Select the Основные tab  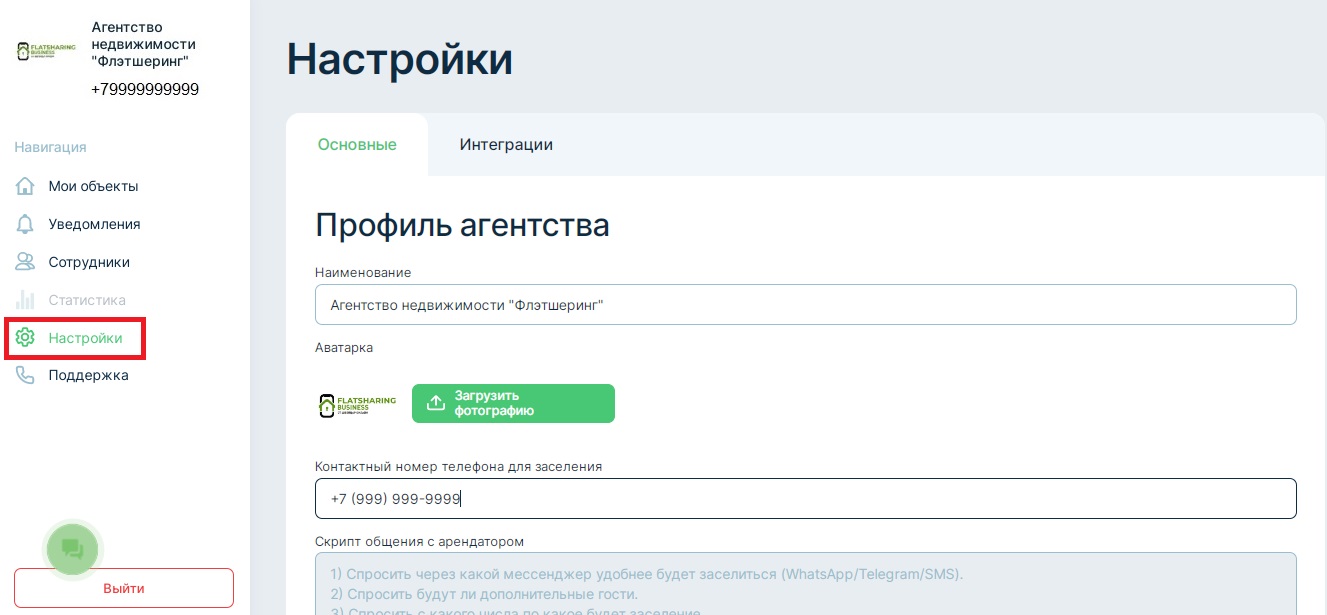coord(357,145)
